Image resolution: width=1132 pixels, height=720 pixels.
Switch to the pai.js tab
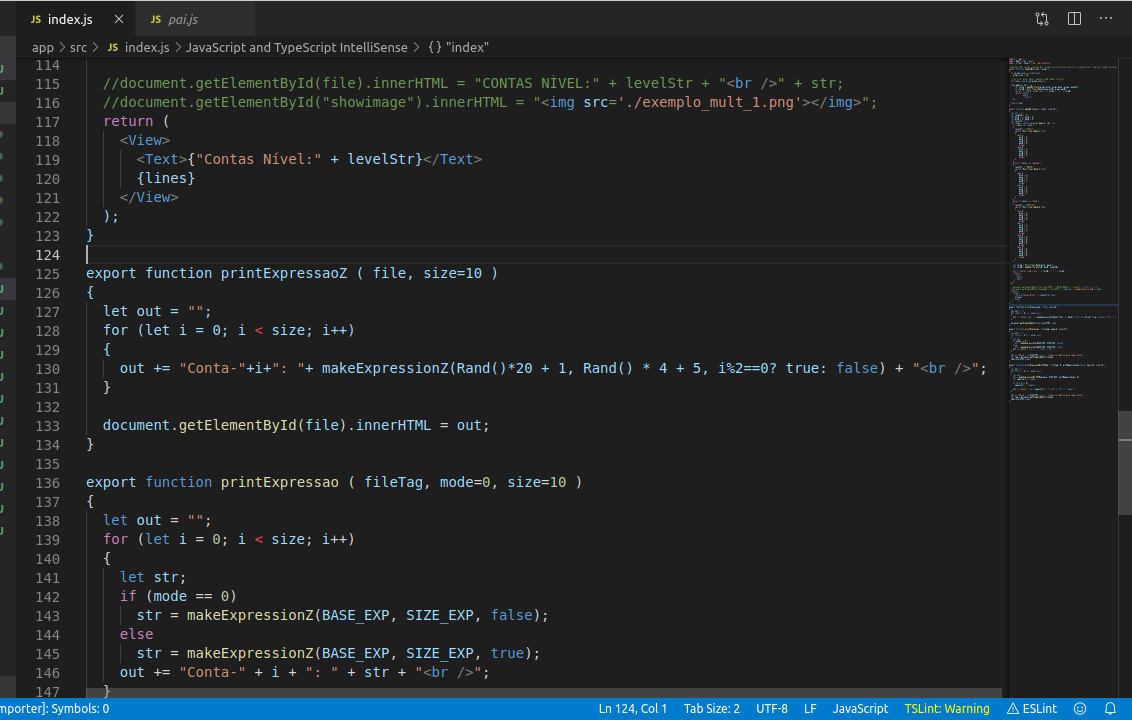[184, 19]
